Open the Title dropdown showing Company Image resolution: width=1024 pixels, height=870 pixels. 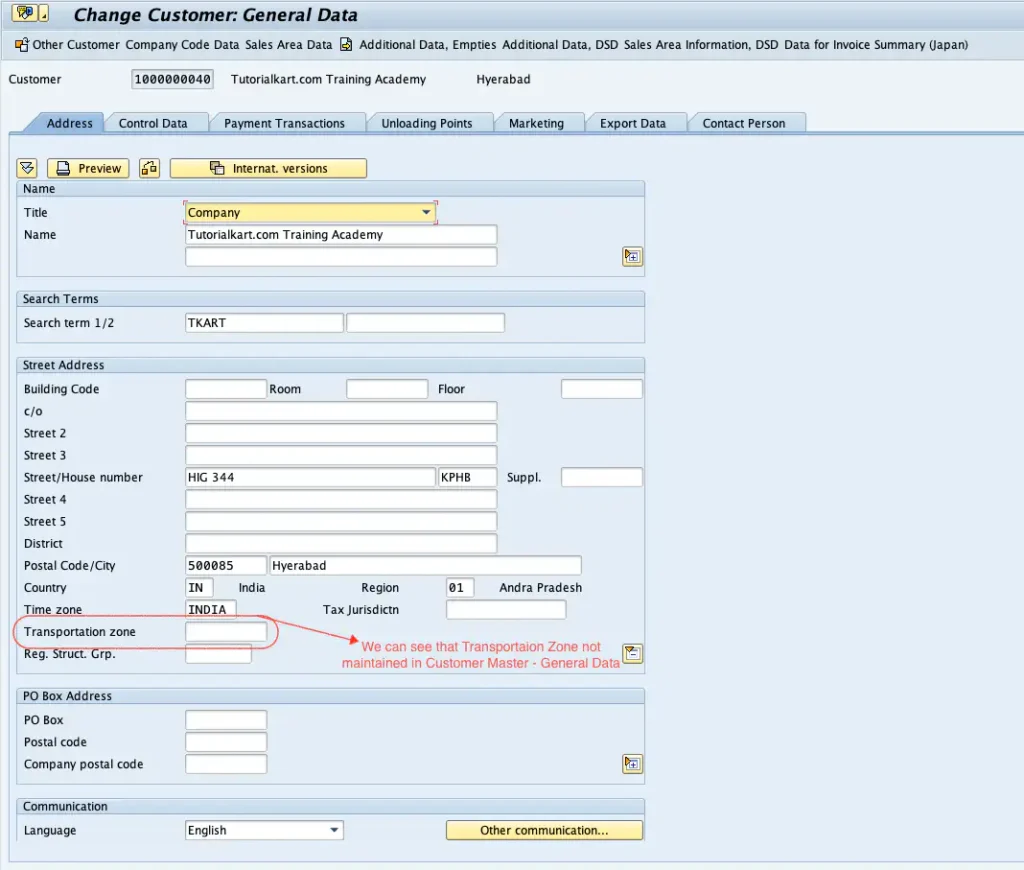310,212
